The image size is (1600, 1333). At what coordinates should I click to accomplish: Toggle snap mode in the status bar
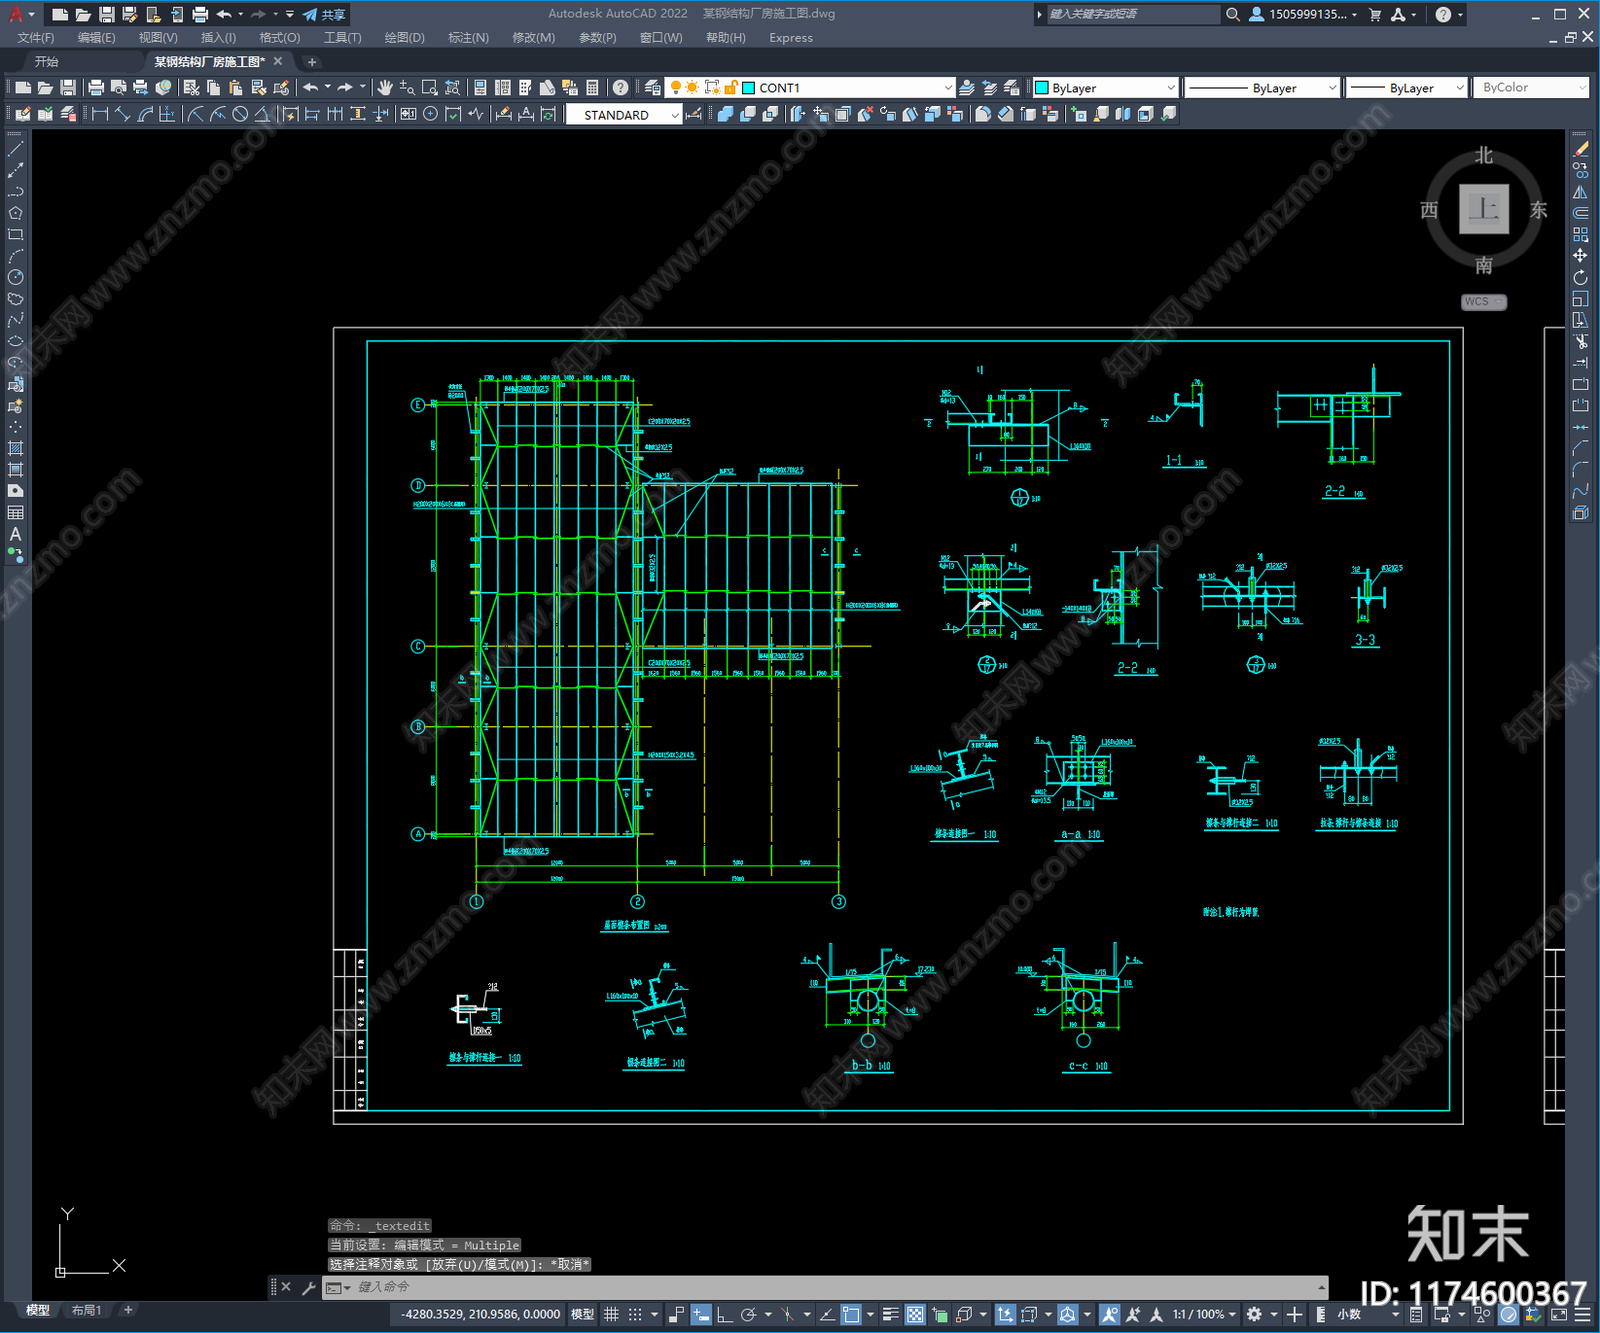pyautogui.click(x=635, y=1314)
